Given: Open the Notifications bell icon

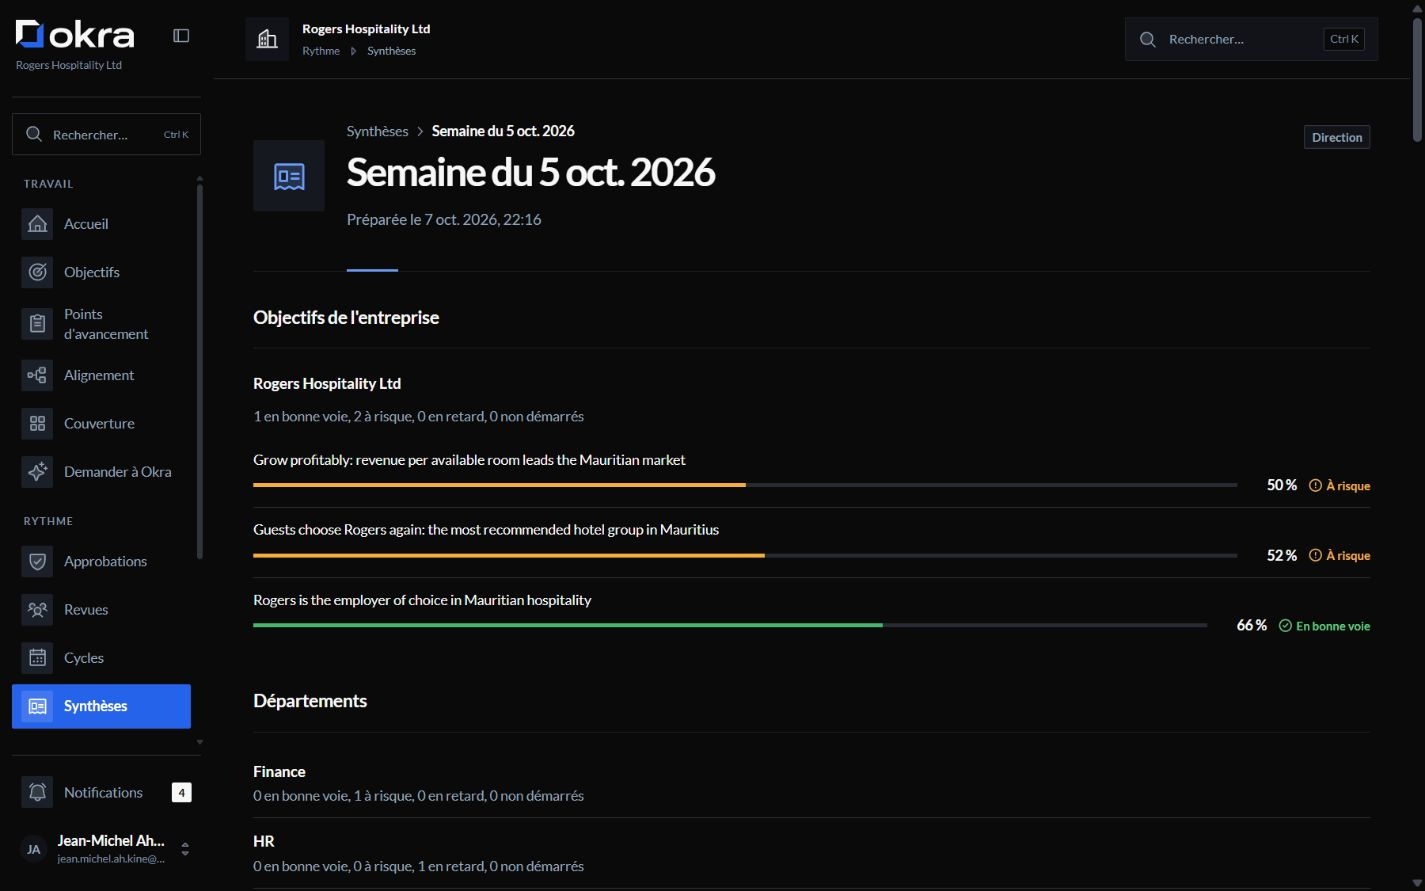Looking at the screenshot, I should 37,792.
